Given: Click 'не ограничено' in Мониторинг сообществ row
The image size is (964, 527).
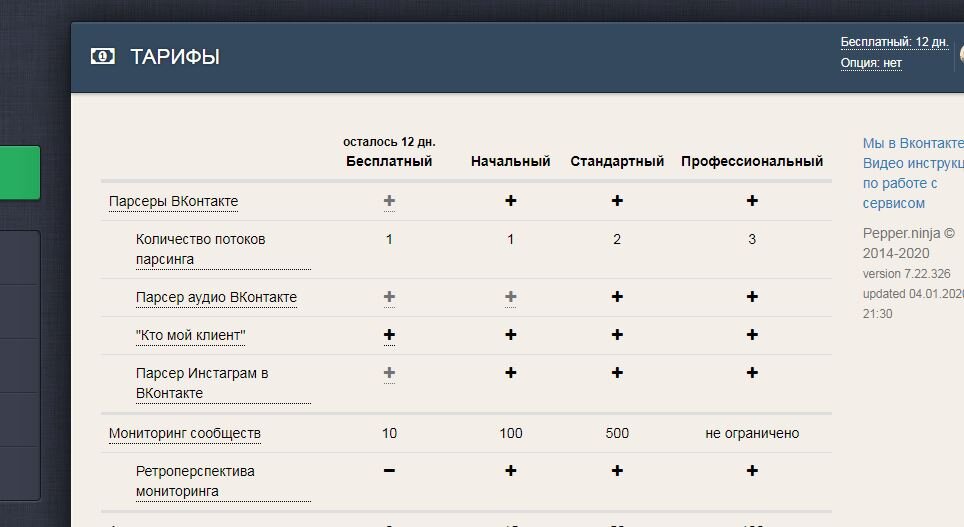Looking at the screenshot, I should (752, 434).
